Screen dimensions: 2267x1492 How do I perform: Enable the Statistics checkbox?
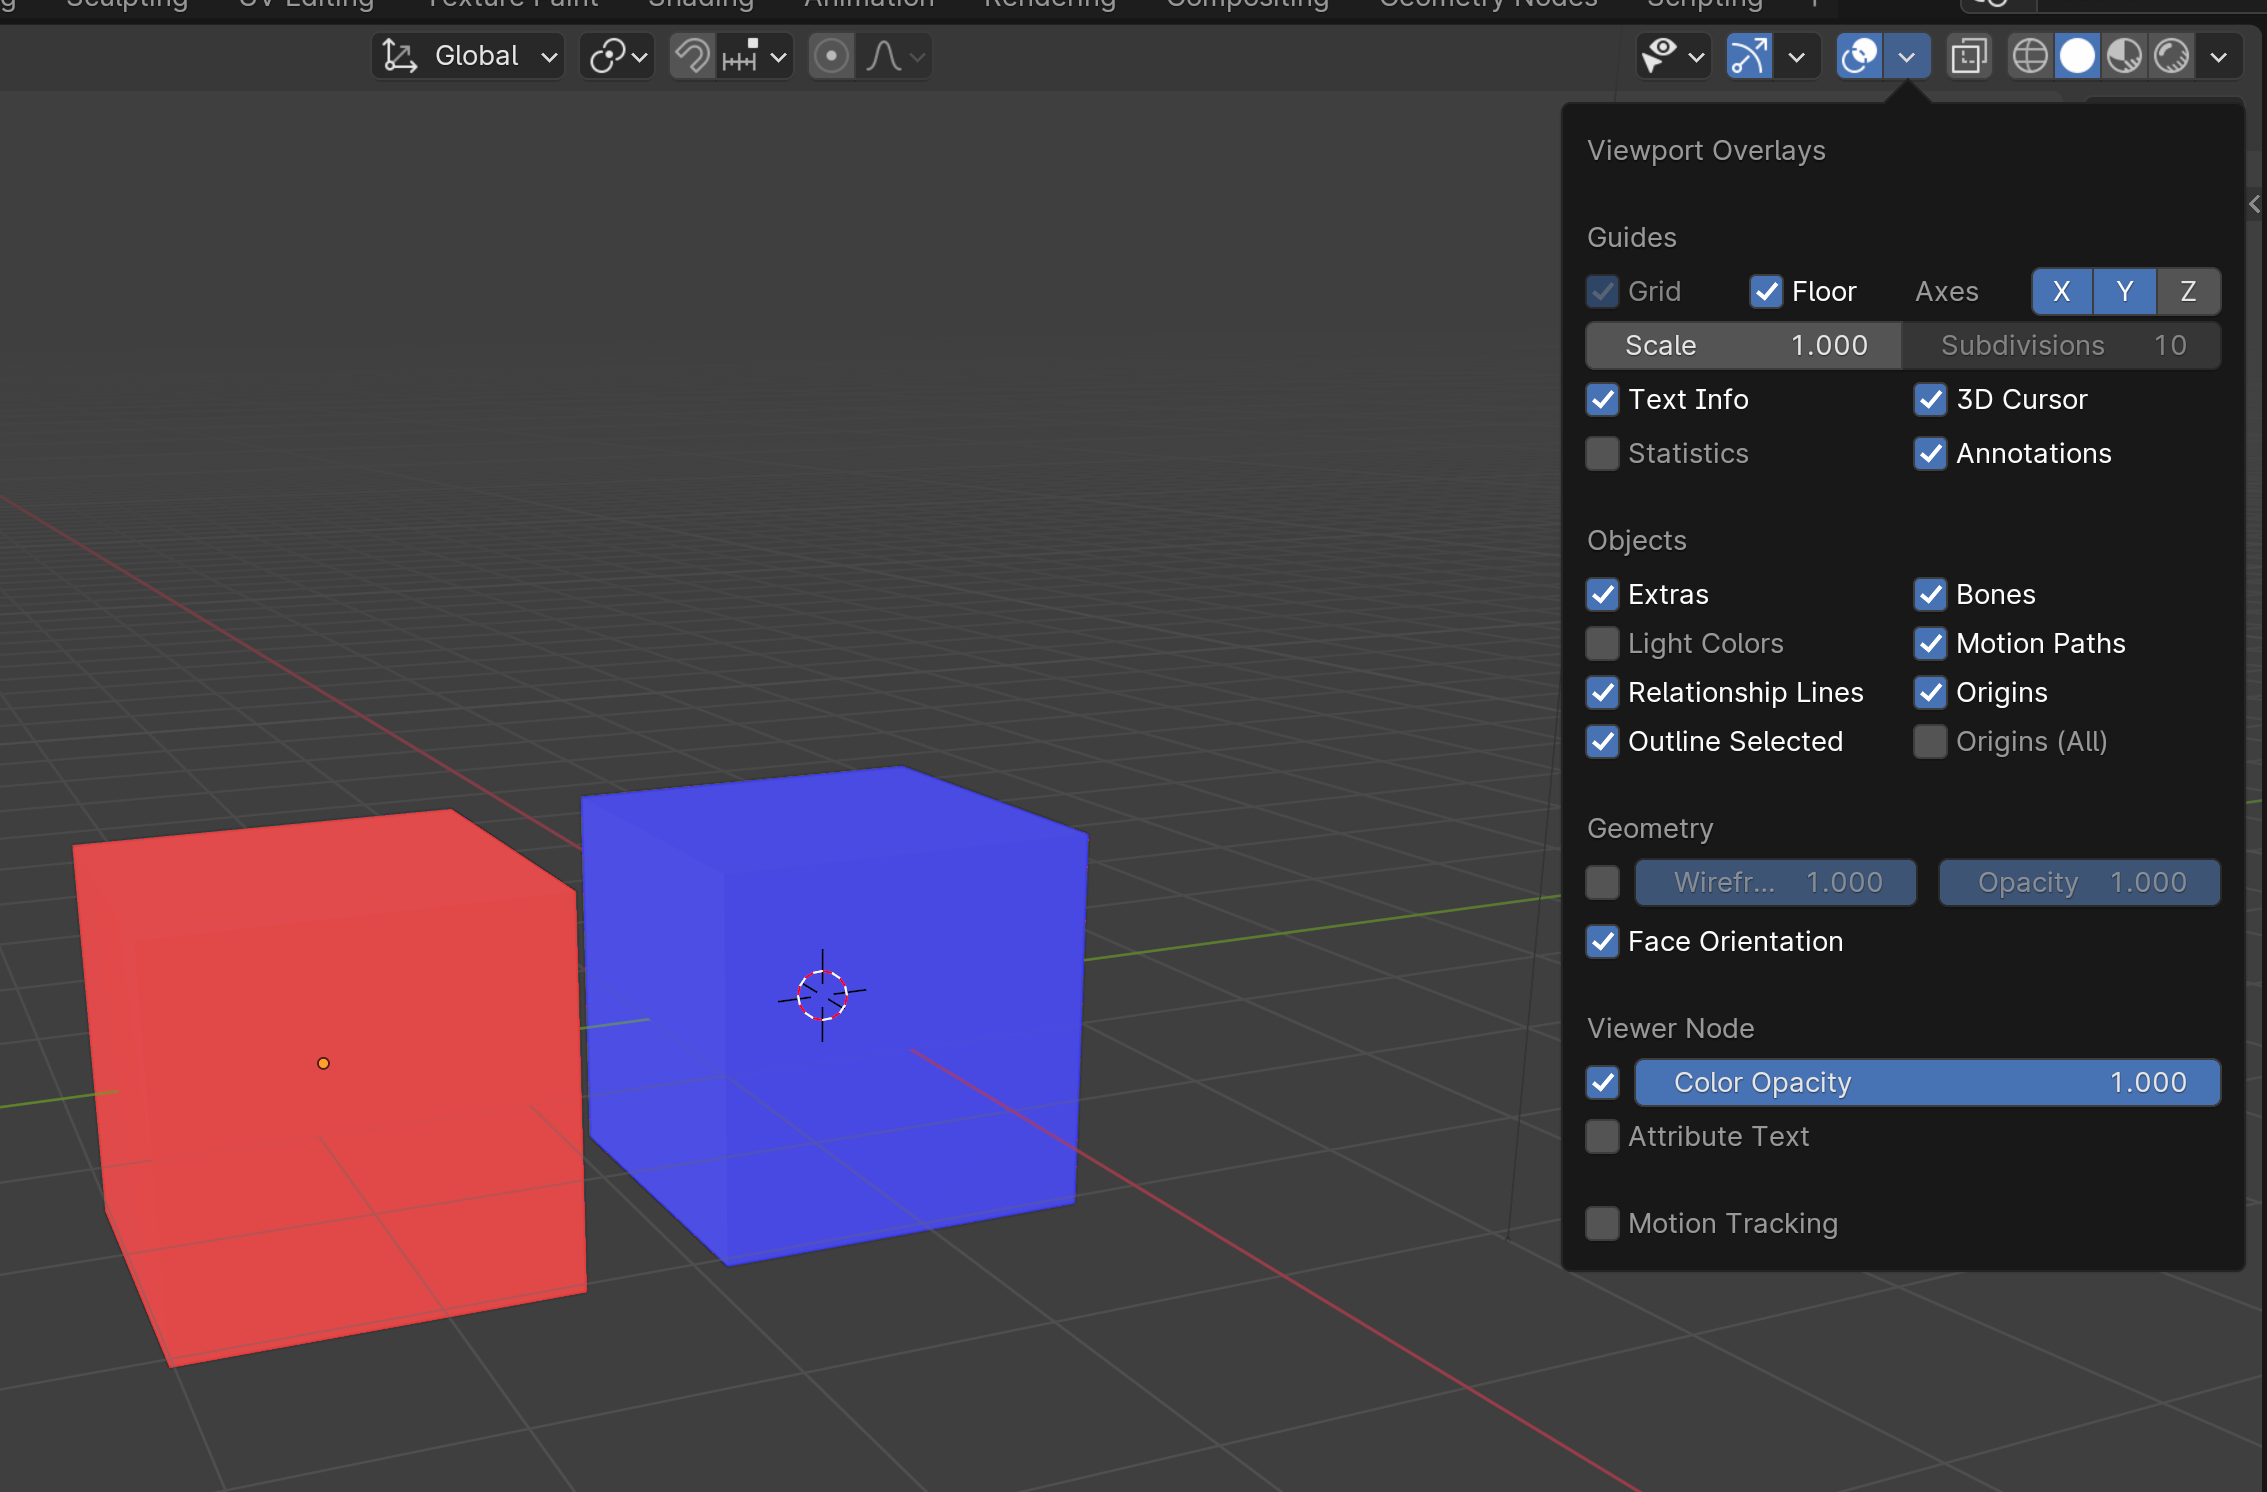pyautogui.click(x=1603, y=454)
